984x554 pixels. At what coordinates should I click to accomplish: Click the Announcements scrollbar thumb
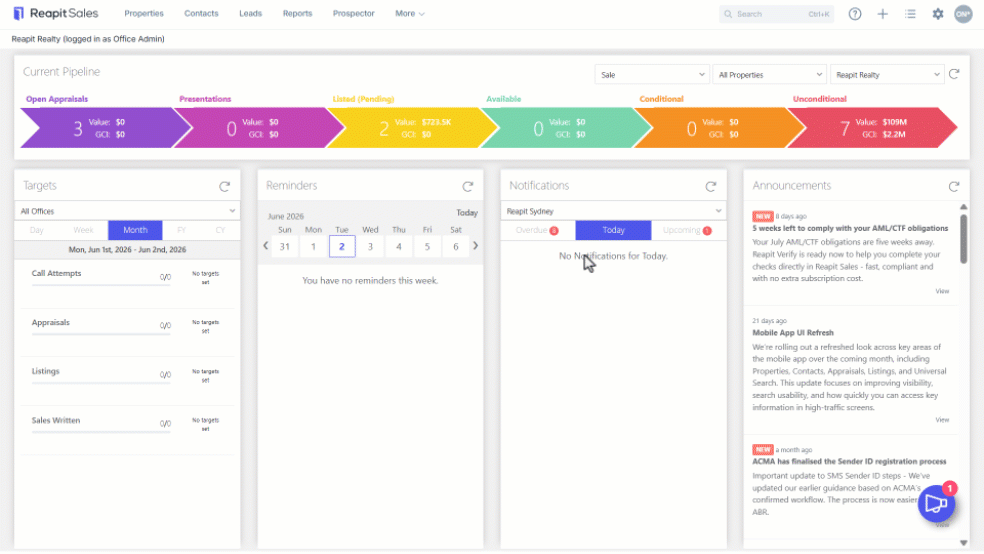[963, 238]
